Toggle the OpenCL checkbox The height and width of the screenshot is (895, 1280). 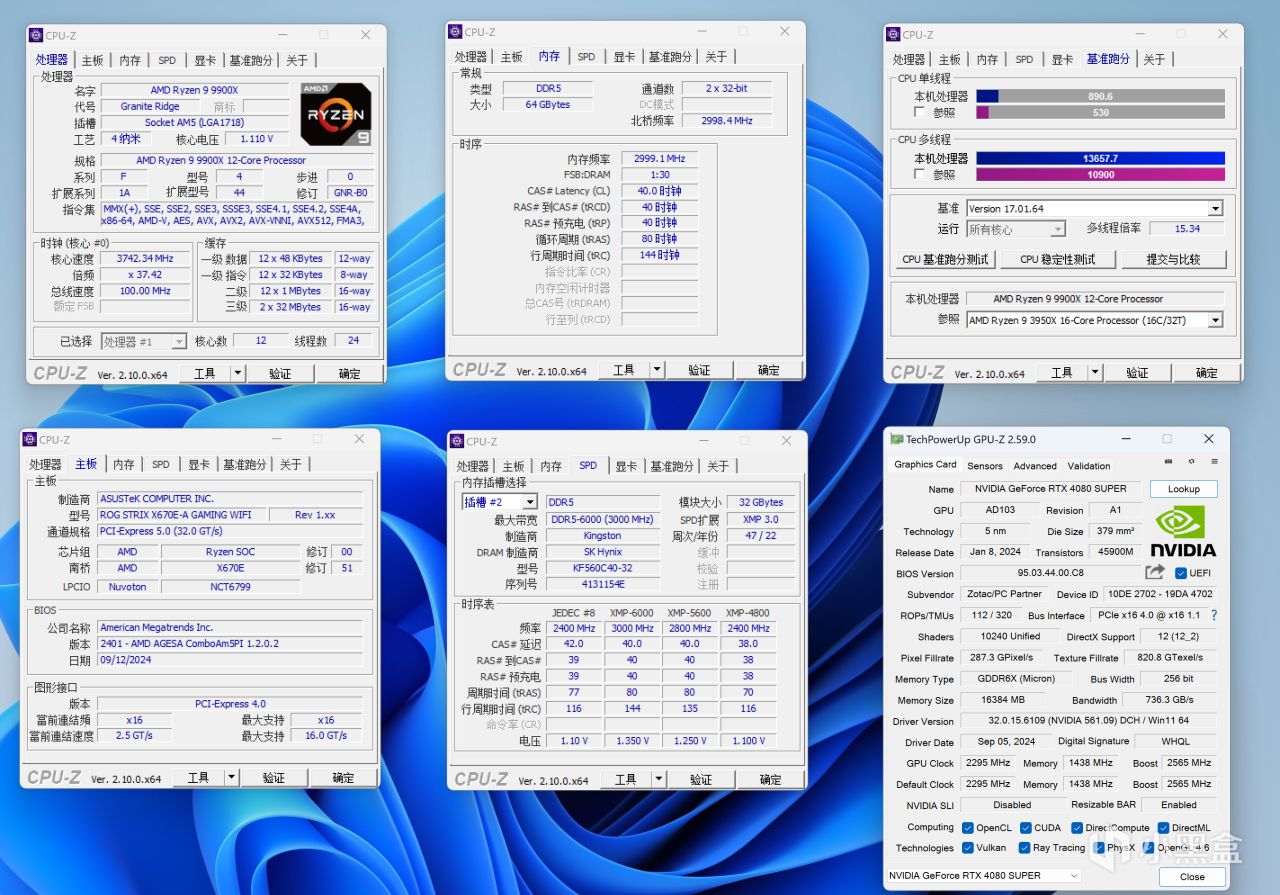[967, 828]
